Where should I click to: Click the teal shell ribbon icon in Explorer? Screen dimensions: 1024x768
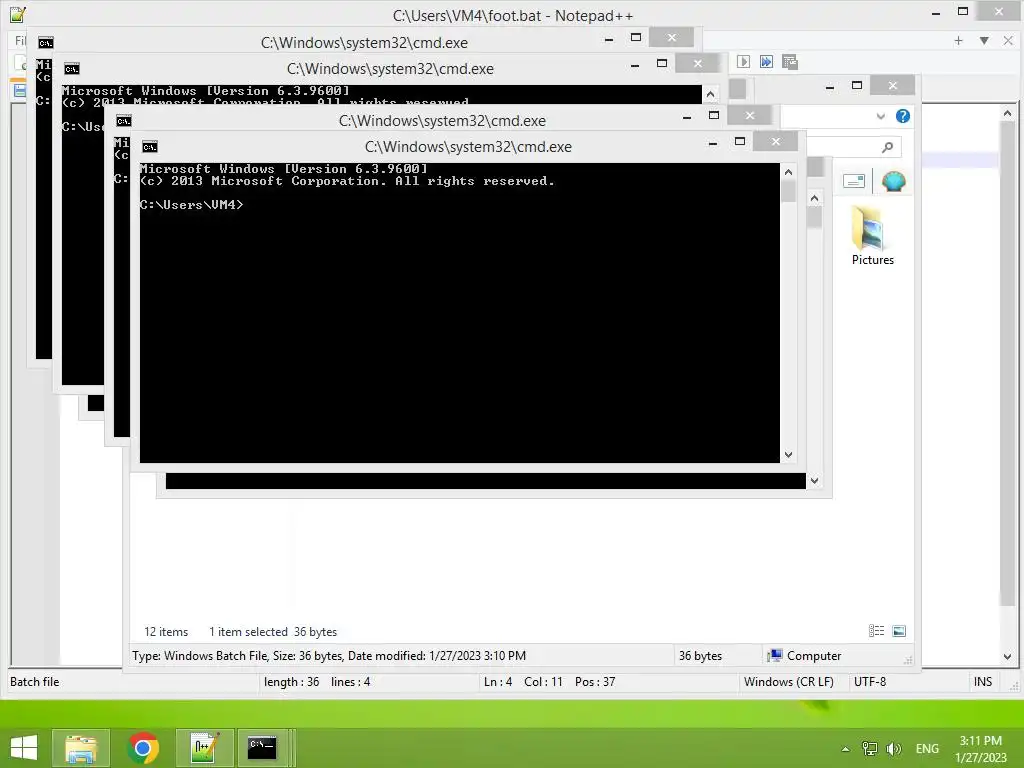coord(893,181)
